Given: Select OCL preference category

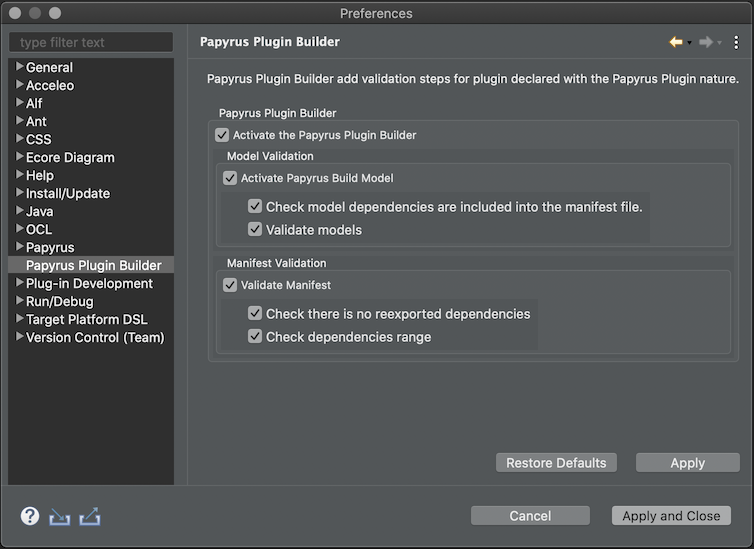Looking at the screenshot, I should click(39, 230).
